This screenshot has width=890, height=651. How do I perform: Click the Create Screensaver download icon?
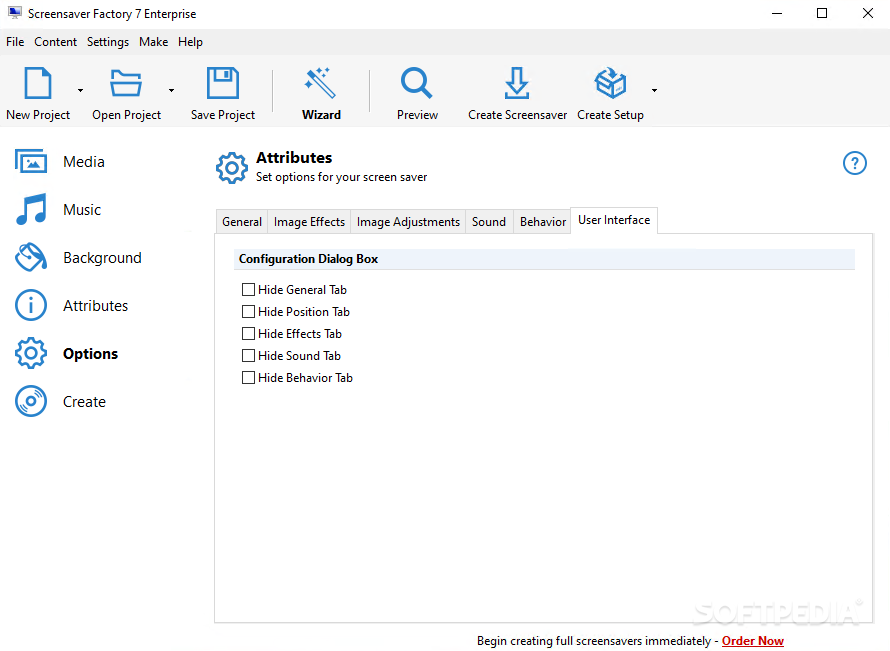point(517,83)
